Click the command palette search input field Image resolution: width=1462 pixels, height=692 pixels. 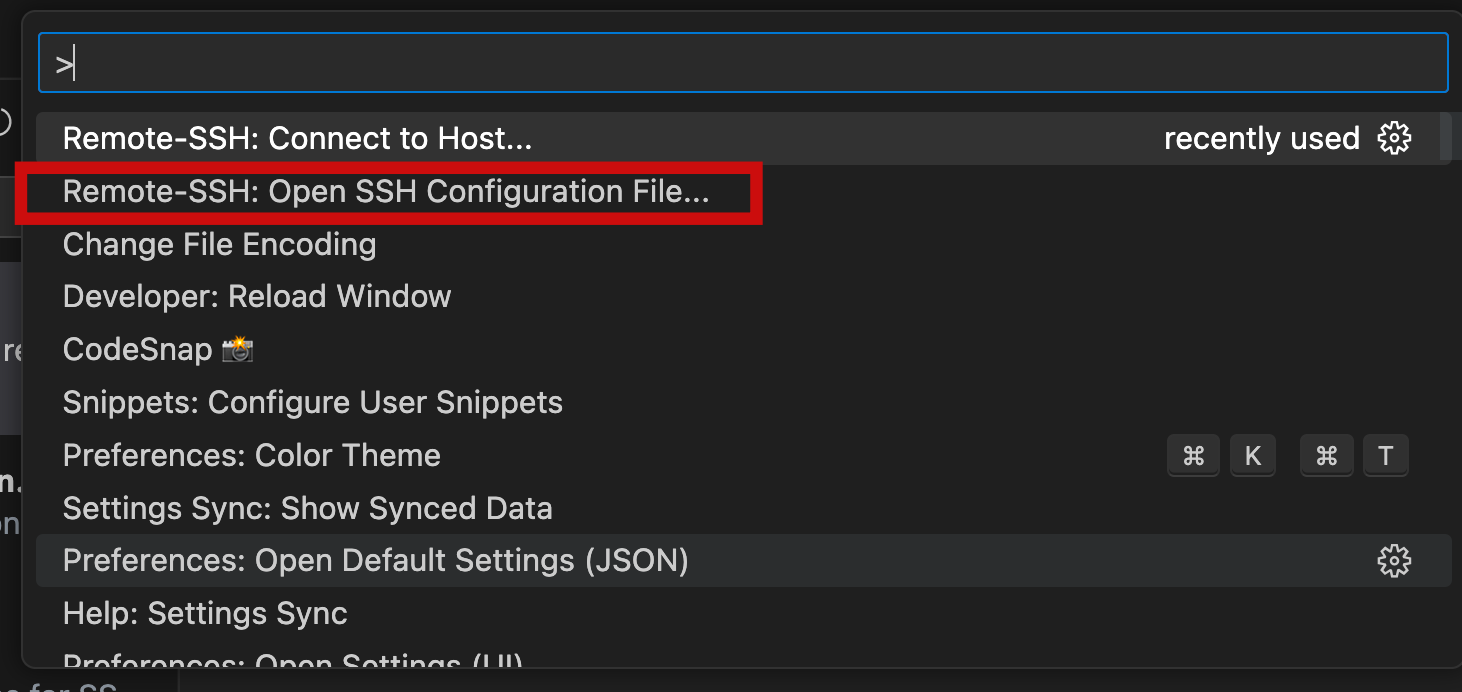tap(743, 63)
